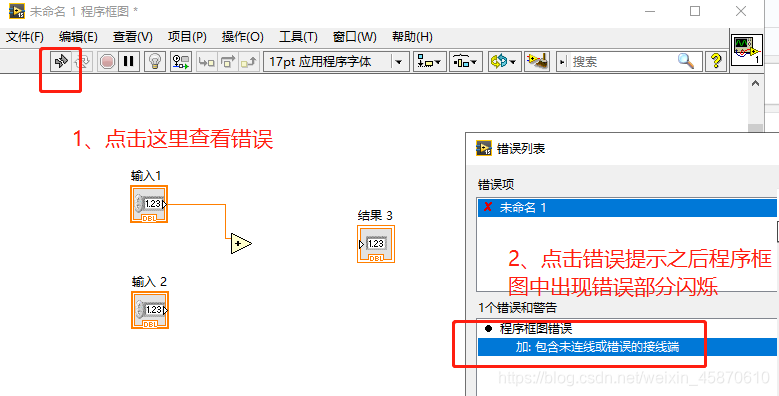Click the Abort Execution stop button
The image size is (779, 396).
(107, 62)
